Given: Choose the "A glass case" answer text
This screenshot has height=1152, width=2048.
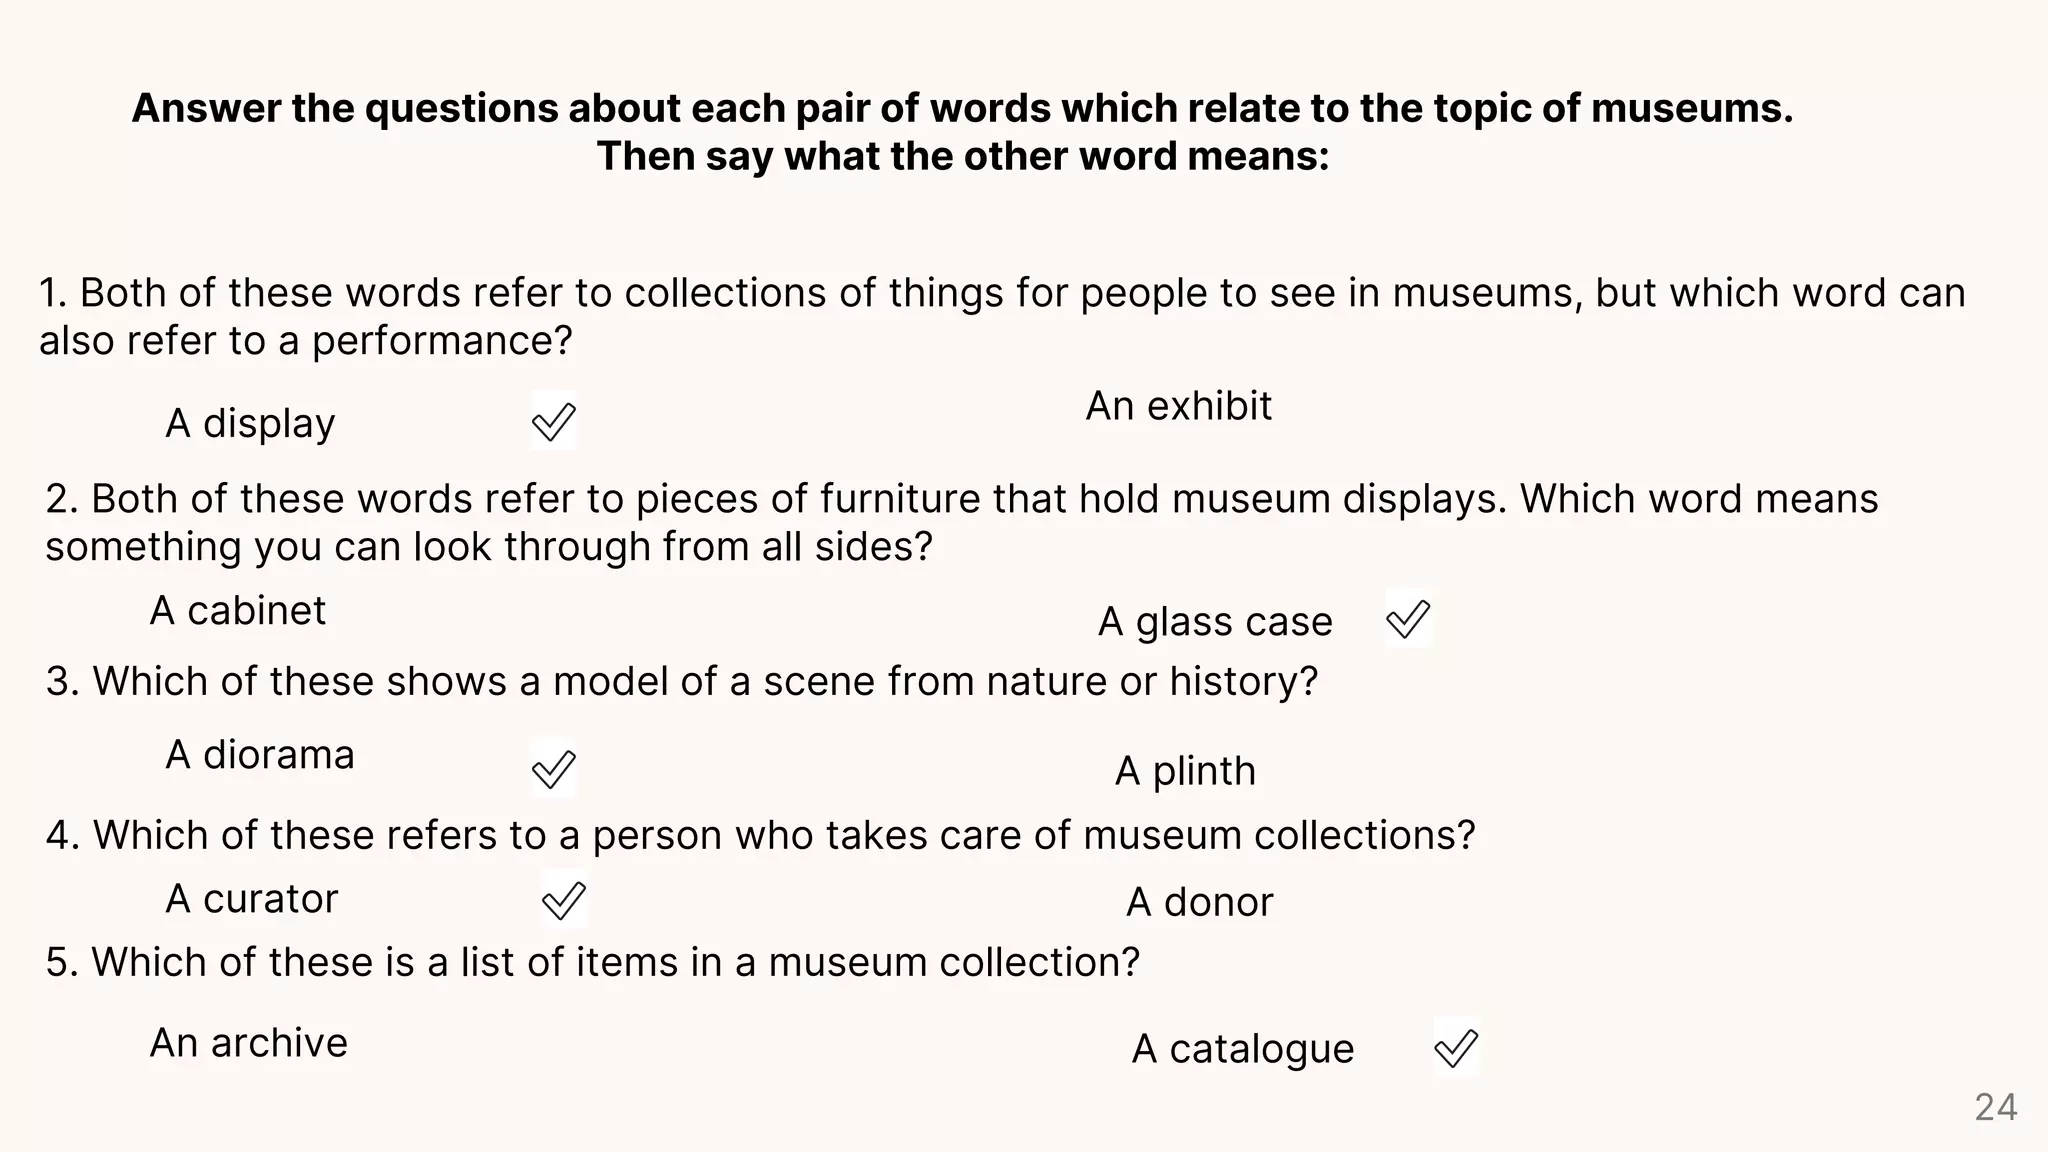Looking at the screenshot, I should (1215, 621).
